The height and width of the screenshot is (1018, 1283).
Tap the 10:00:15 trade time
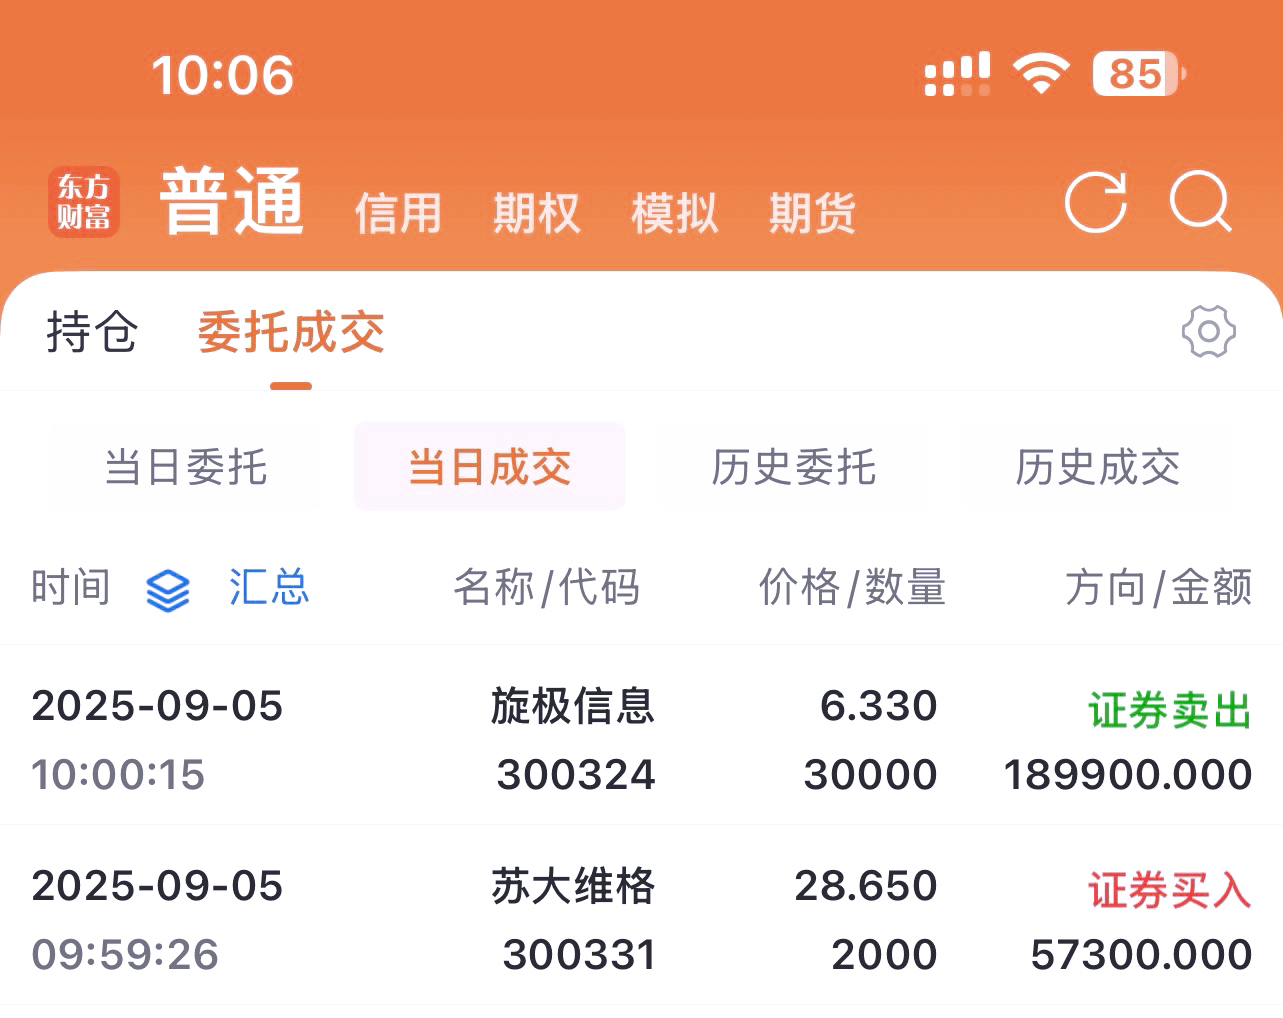click(118, 775)
